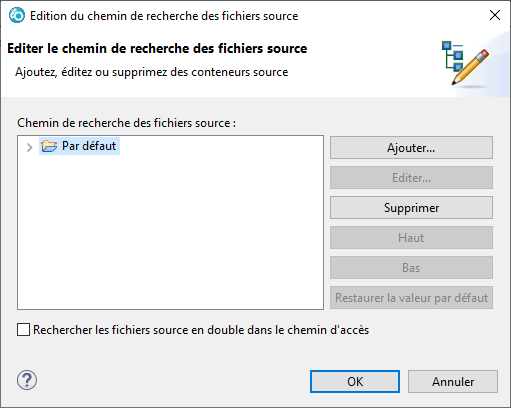Click the pencil and tree banner icon
Screen dimensions: 511x408
pyautogui.click(x=466, y=63)
